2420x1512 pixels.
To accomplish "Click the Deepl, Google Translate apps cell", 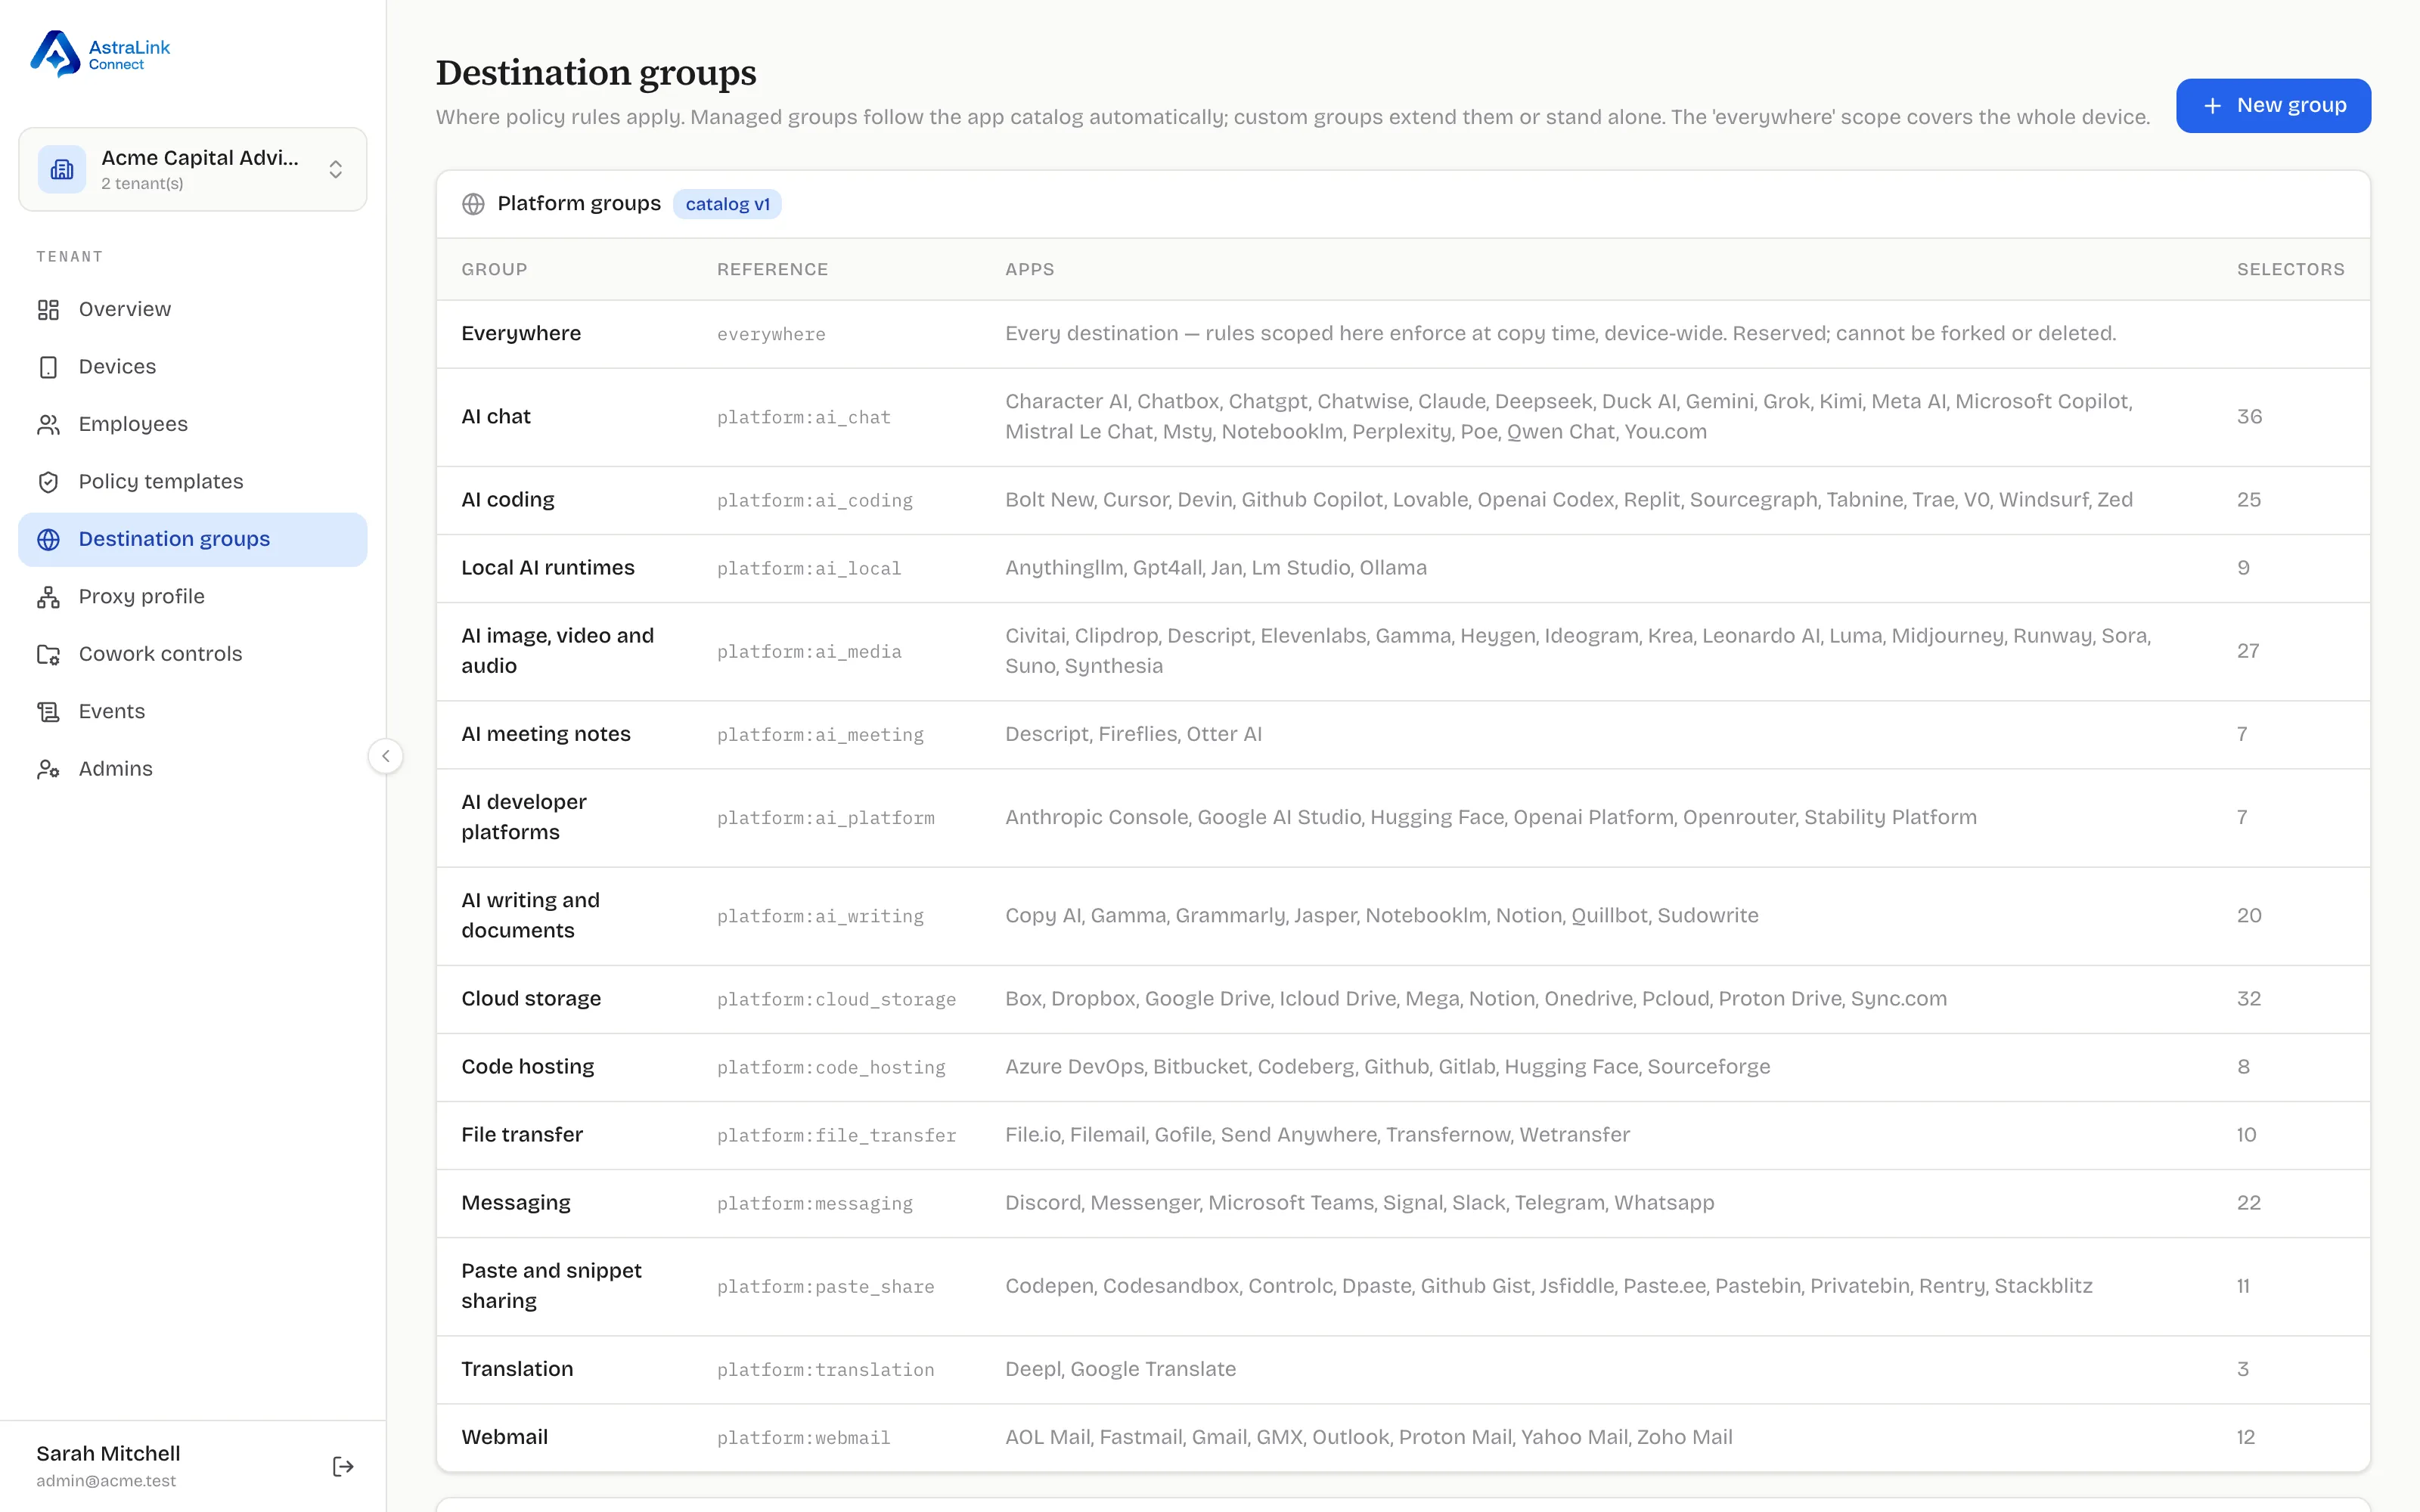I will pos(1120,1369).
